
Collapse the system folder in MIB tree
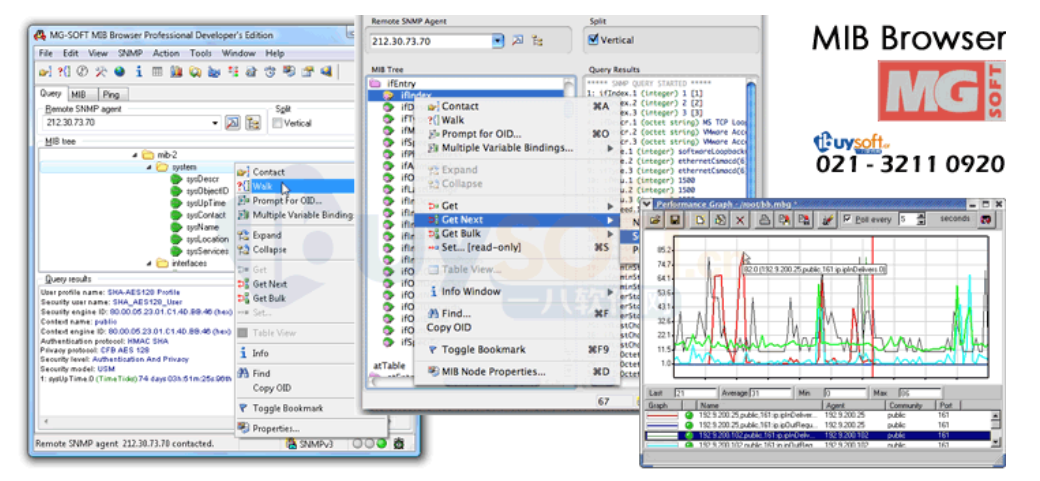pyautogui.click(x=149, y=167)
